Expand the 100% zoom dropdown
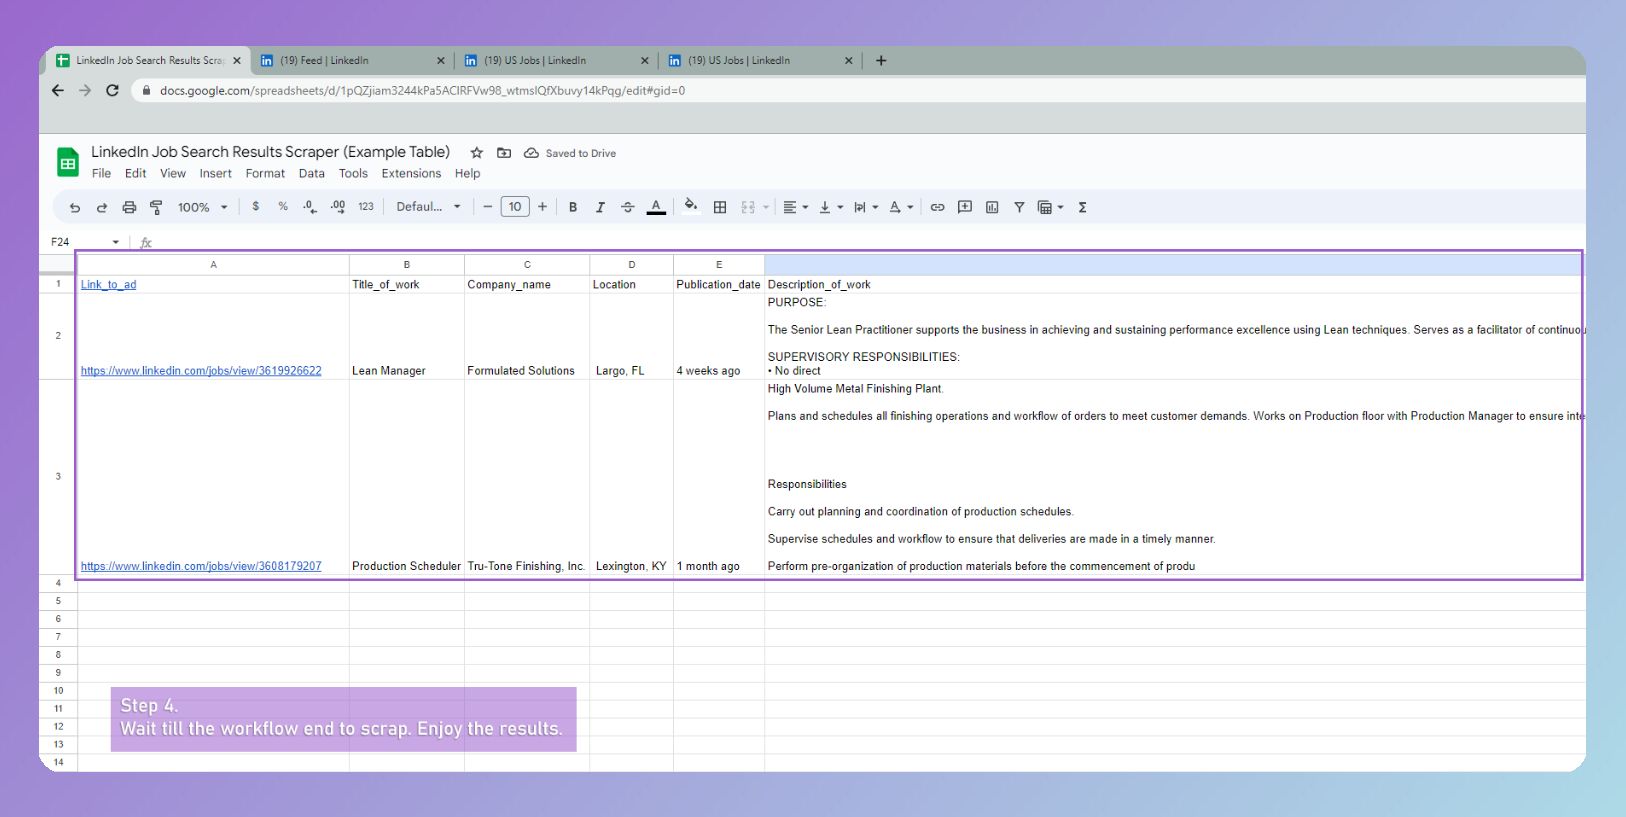The image size is (1626, 817). click(x=203, y=207)
